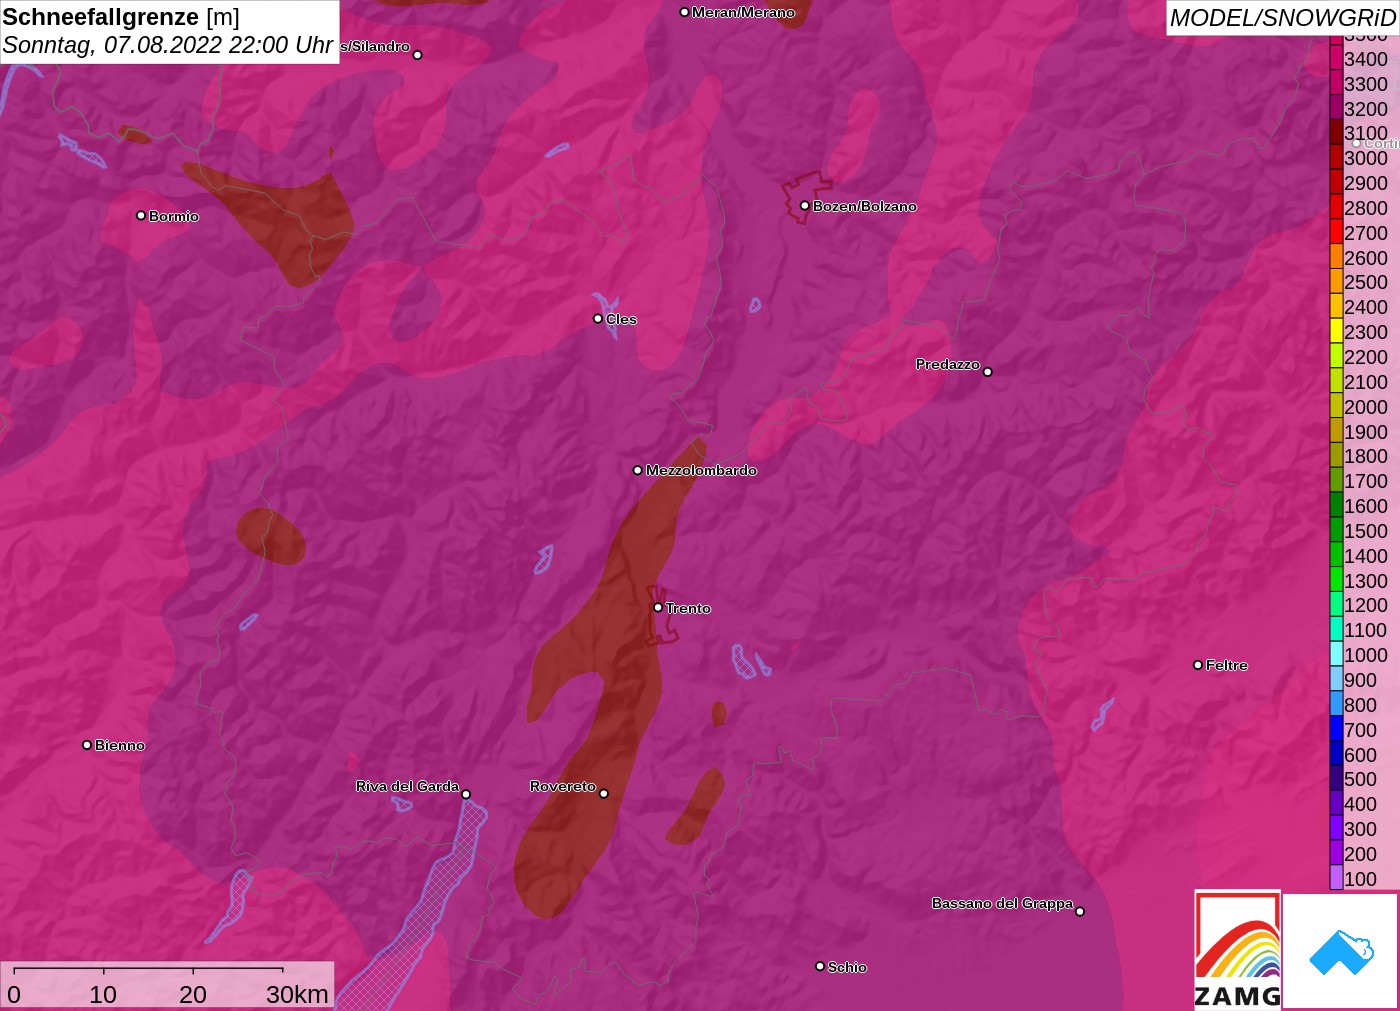Click the Trento city marker dot
Viewport: 1400px width, 1011px height.
click(x=658, y=607)
